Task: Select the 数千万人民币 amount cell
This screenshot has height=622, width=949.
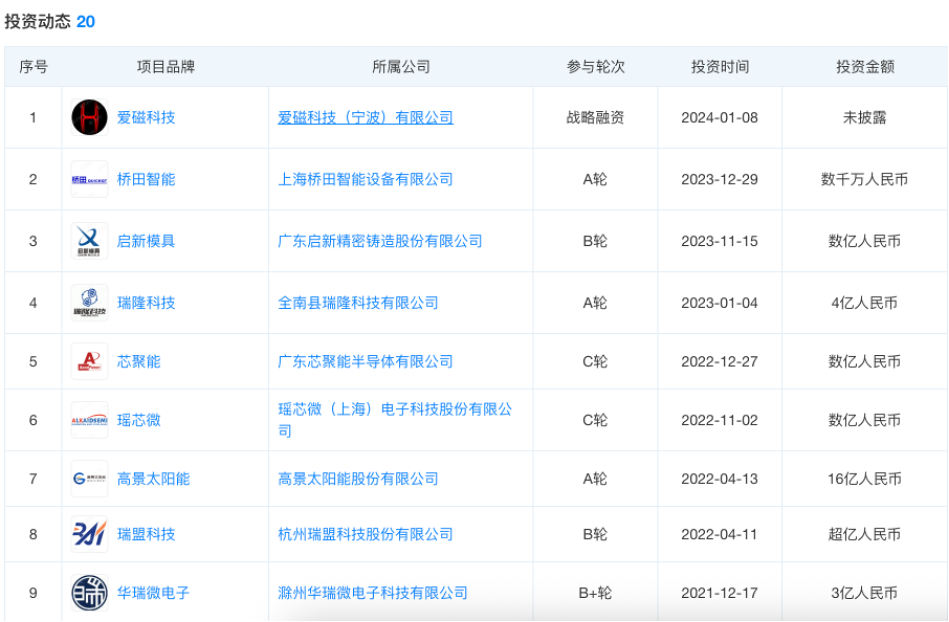Action: click(x=865, y=179)
